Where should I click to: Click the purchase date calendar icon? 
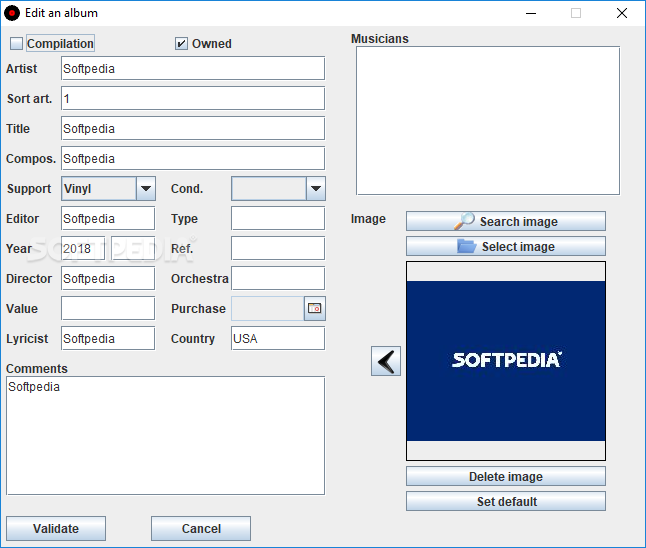pos(315,308)
